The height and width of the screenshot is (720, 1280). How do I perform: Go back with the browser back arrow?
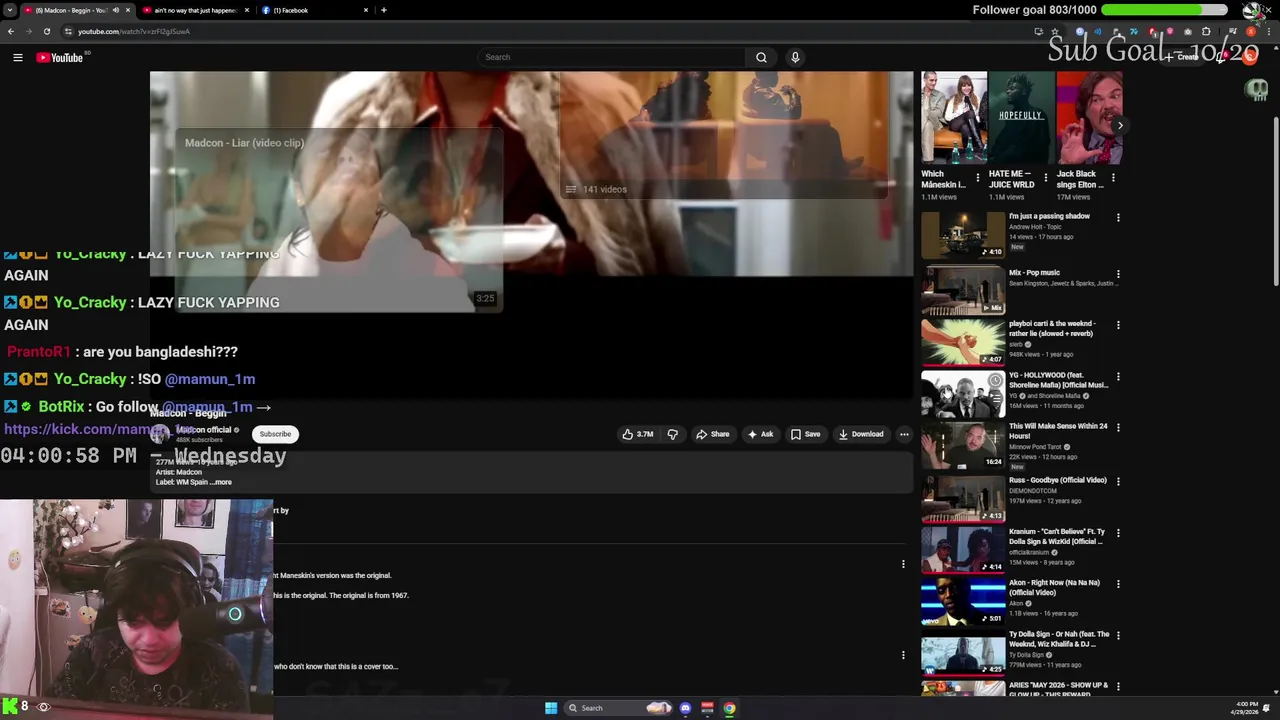point(11,31)
